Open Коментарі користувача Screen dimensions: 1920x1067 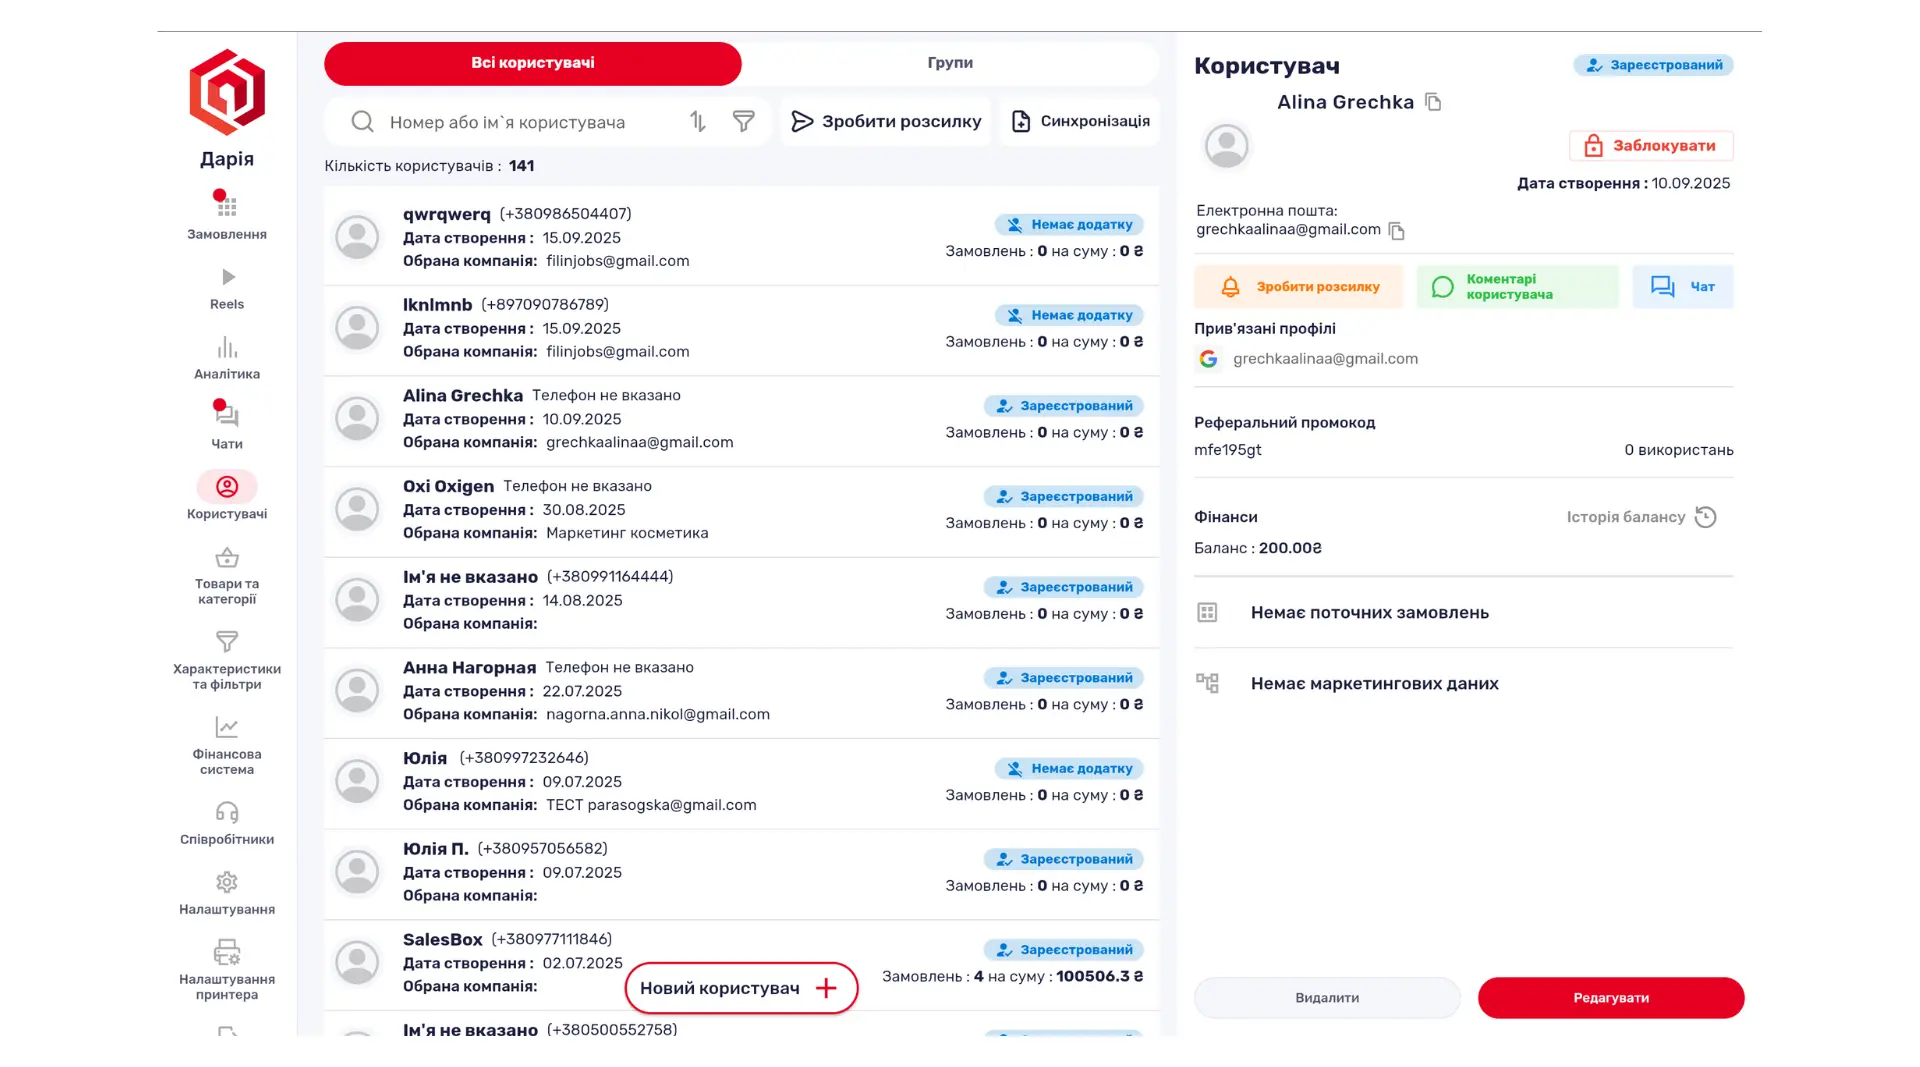click(1517, 287)
